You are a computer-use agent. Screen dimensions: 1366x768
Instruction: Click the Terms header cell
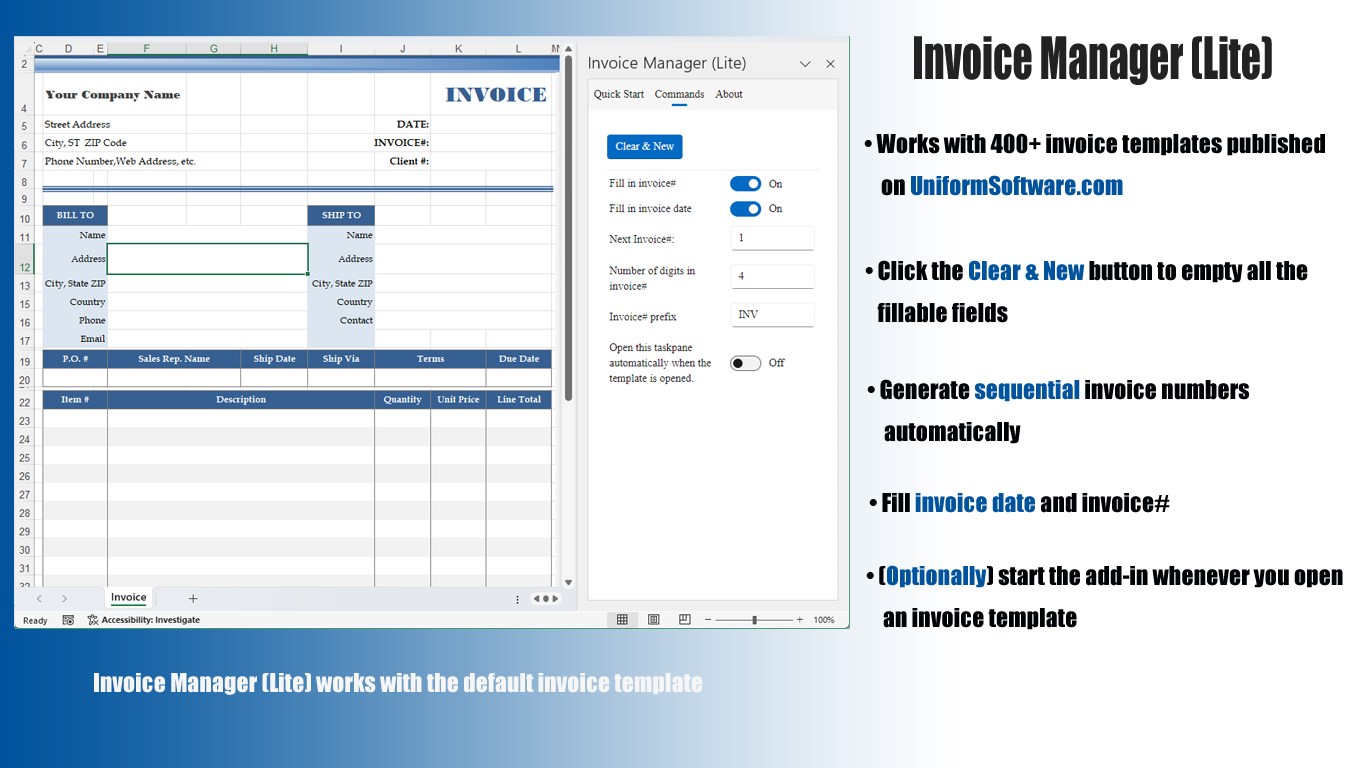(x=430, y=359)
